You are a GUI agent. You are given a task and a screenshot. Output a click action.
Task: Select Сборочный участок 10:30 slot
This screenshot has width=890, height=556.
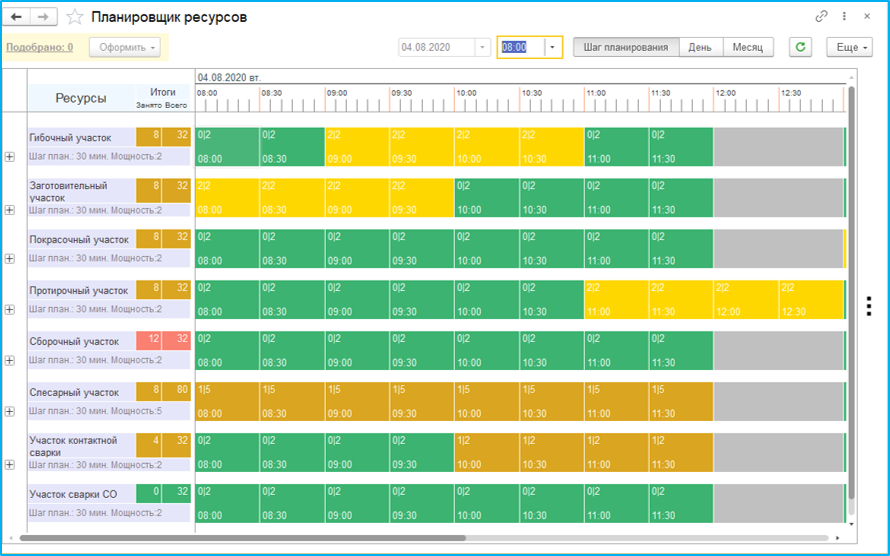(x=551, y=351)
